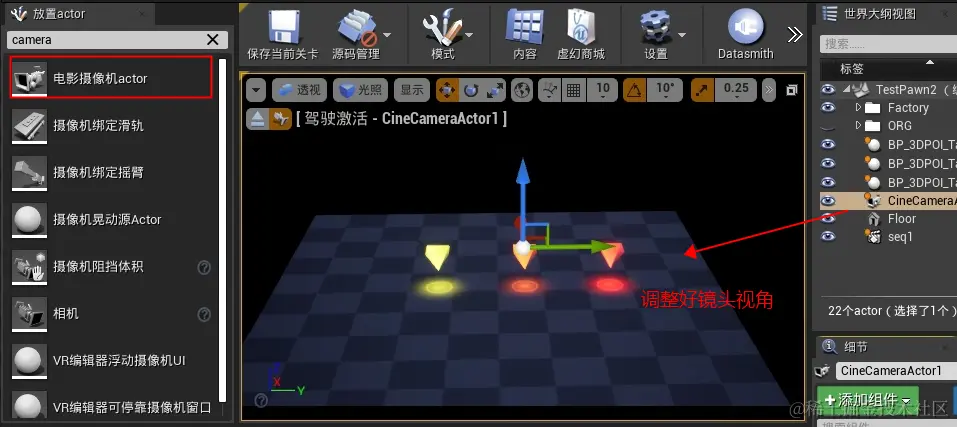Toggle visibility of the ORG folder
Image resolution: width=957 pixels, height=427 pixels.
[x=828, y=127]
